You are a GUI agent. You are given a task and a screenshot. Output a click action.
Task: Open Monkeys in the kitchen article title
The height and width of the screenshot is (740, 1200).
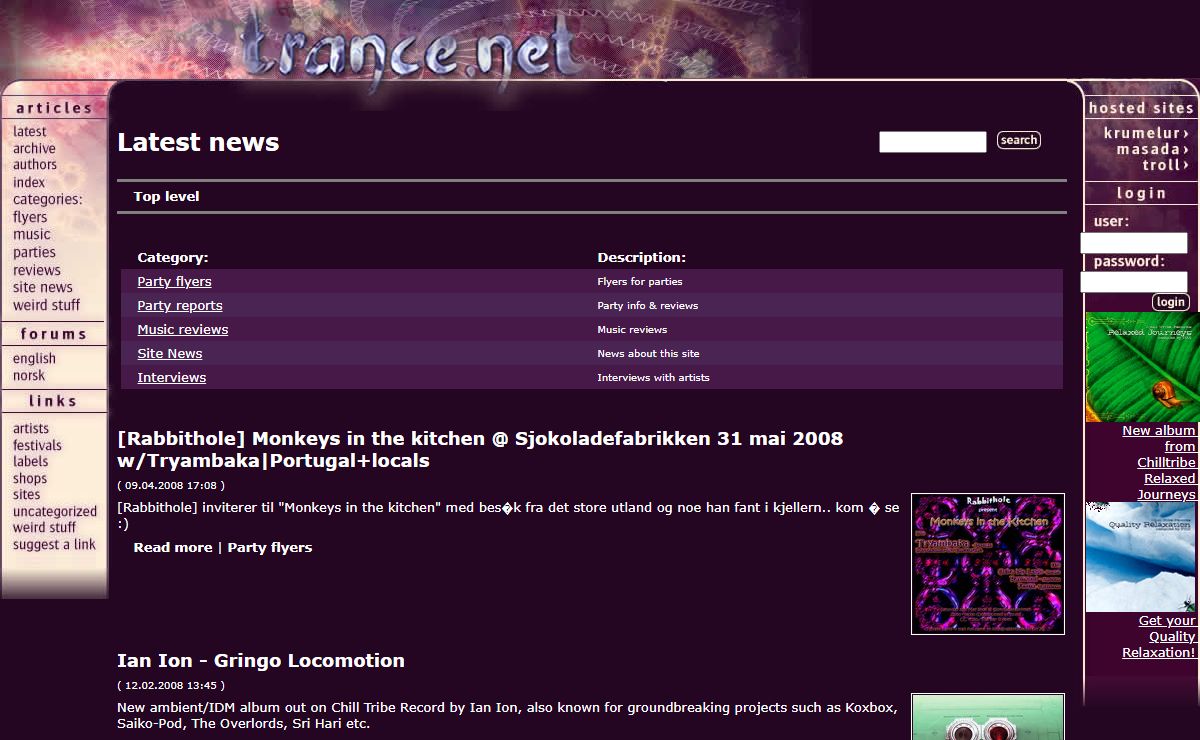(x=480, y=450)
